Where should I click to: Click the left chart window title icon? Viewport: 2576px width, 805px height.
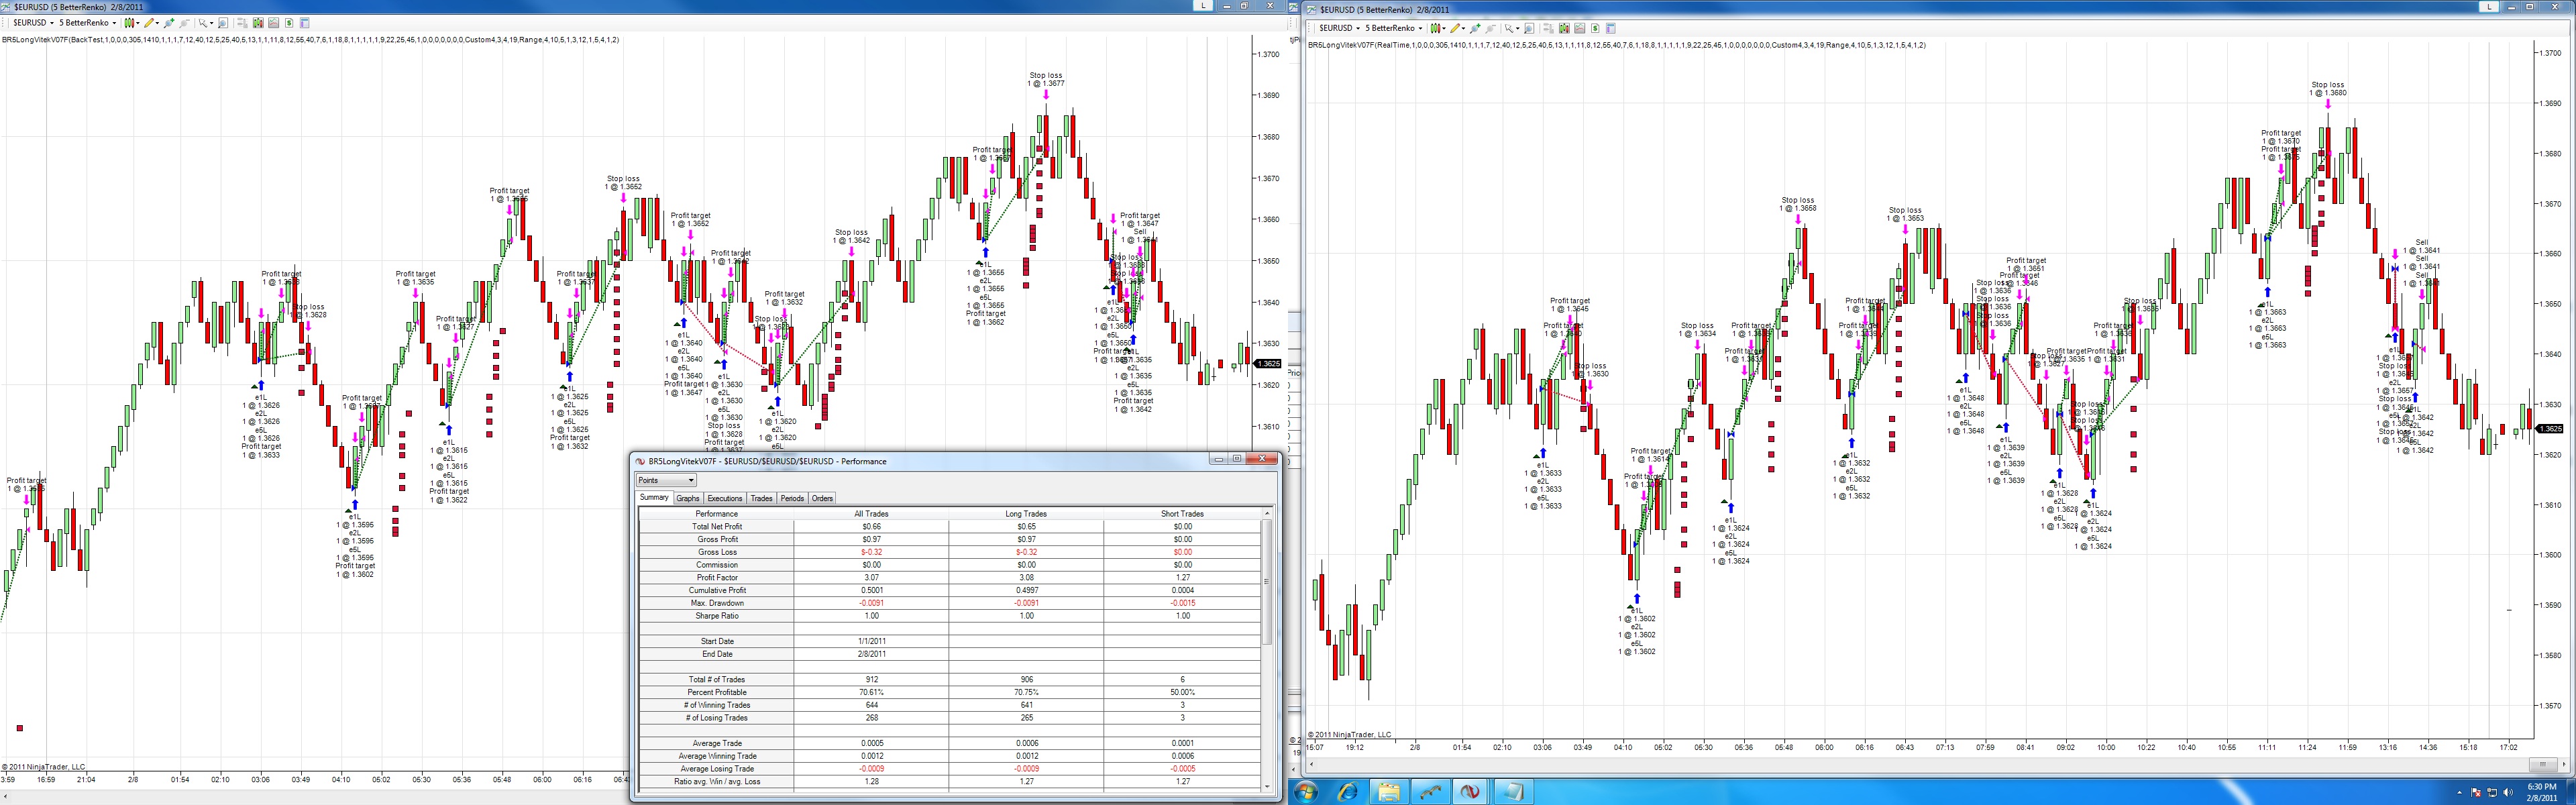[x=6, y=7]
